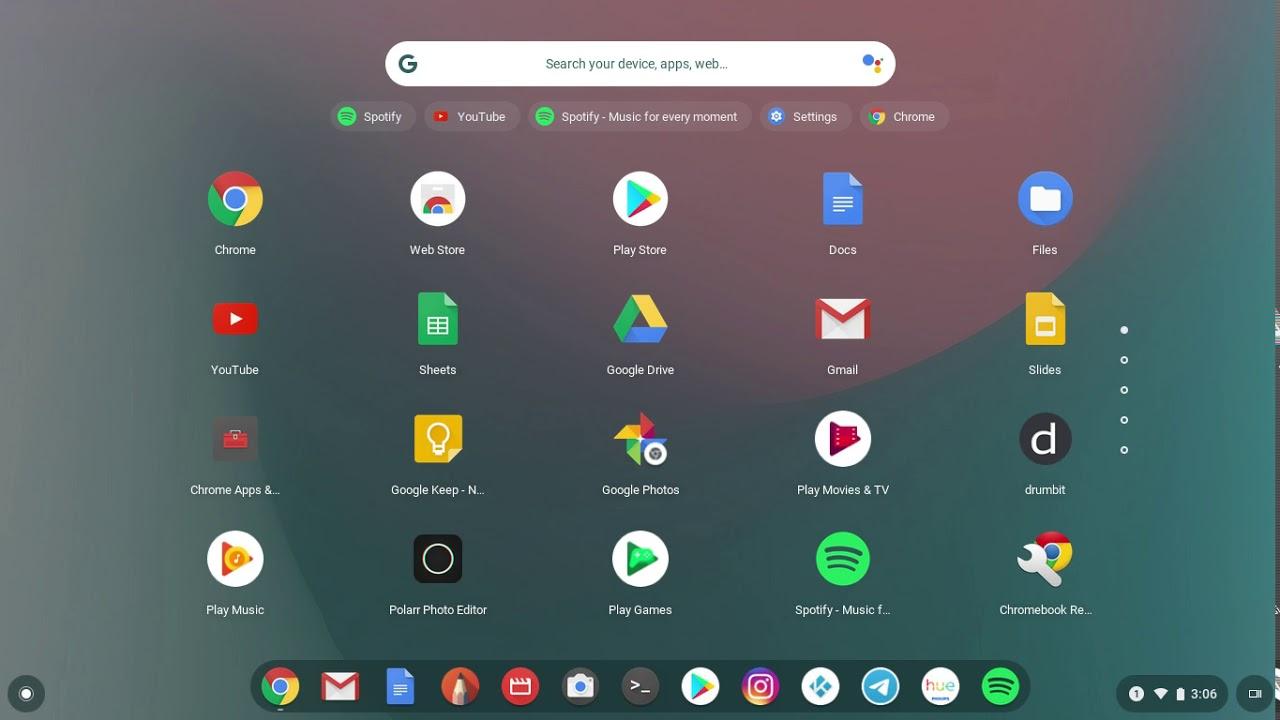Launch the Camera app from the shelf
The image size is (1280, 720).
click(x=580, y=687)
